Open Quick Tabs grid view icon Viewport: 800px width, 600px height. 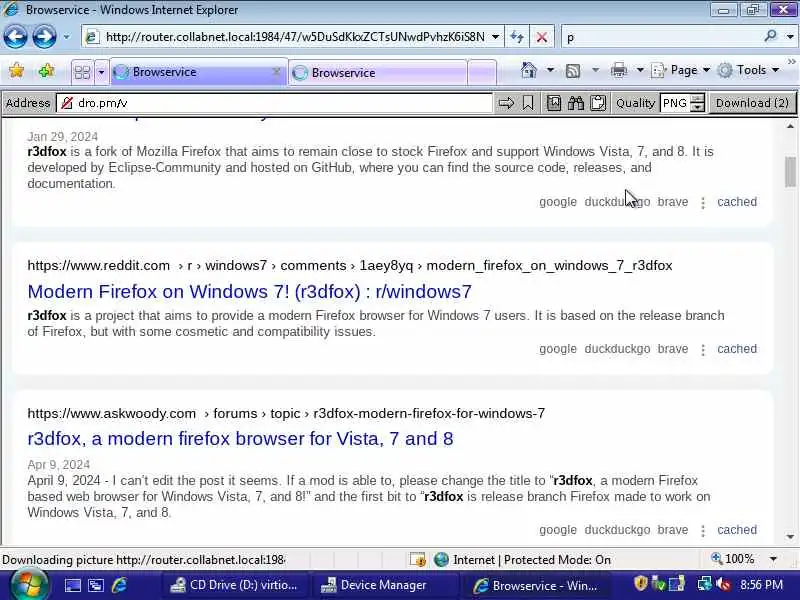82,72
